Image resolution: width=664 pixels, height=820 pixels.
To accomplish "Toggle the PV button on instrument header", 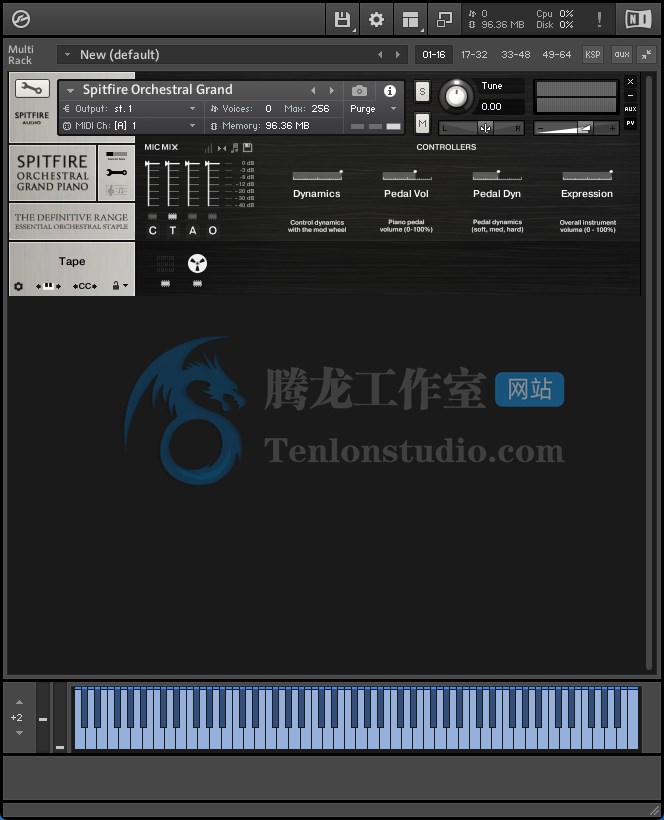I will click(x=631, y=123).
